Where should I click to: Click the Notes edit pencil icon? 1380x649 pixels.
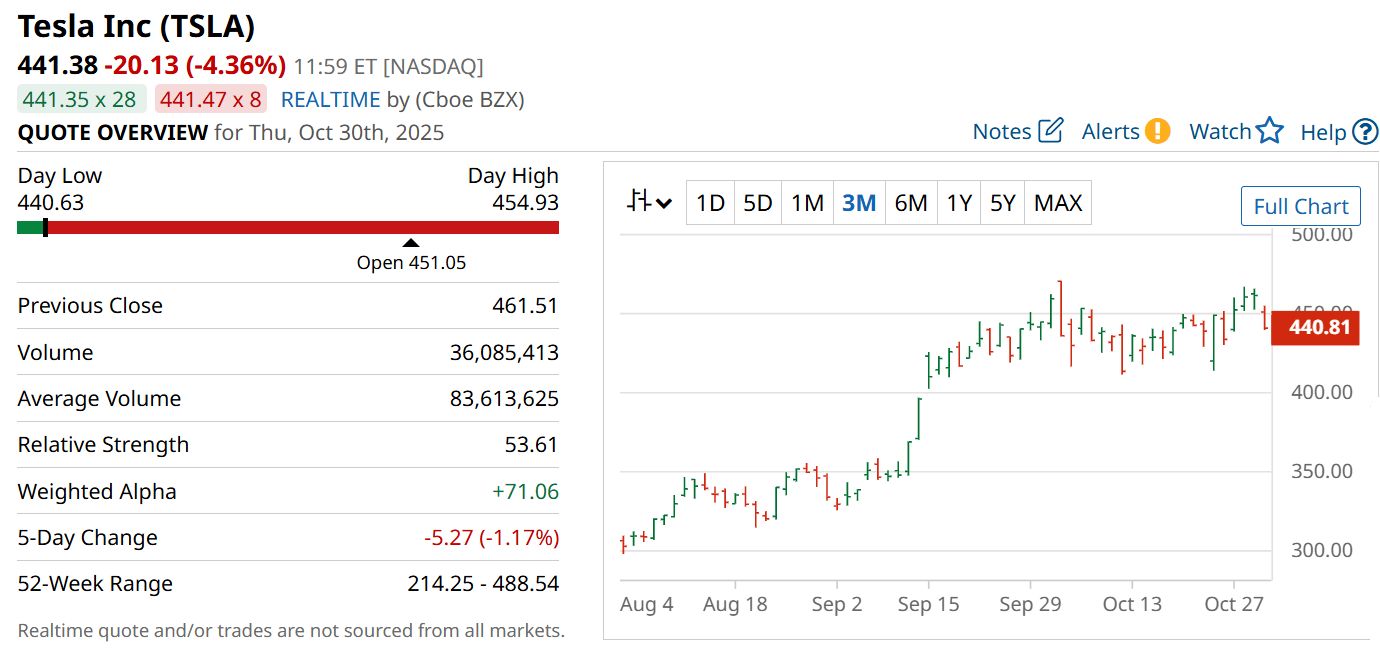click(x=1051, y=131)
